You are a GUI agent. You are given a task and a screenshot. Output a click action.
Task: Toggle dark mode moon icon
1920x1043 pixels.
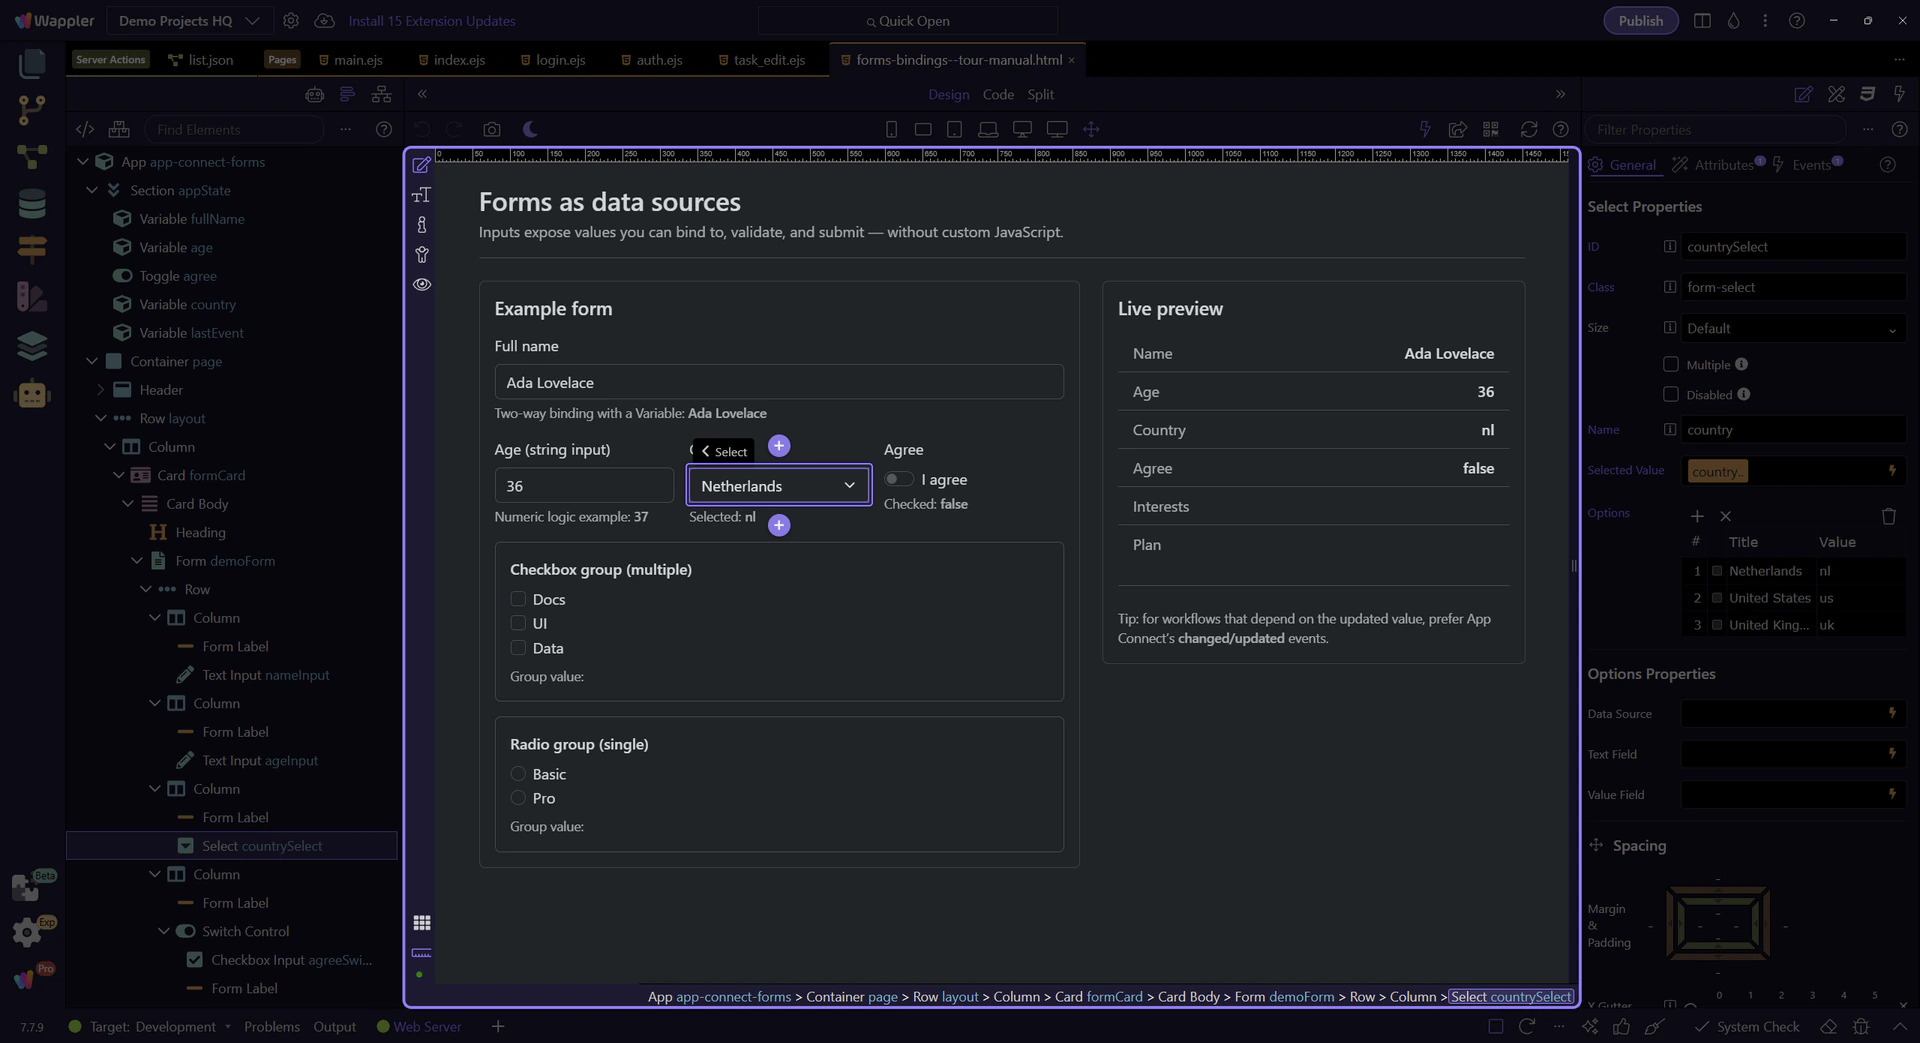(530, 129)
